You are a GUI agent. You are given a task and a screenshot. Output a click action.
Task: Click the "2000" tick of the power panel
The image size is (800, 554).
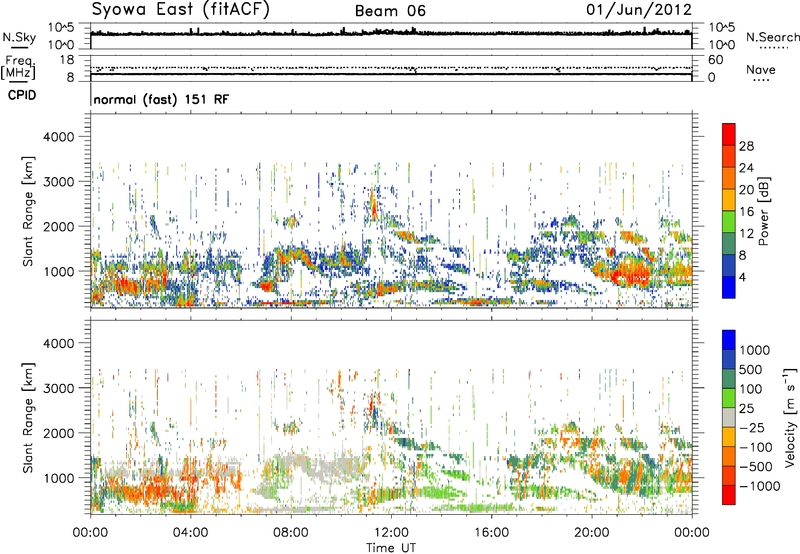click(58, 226)
